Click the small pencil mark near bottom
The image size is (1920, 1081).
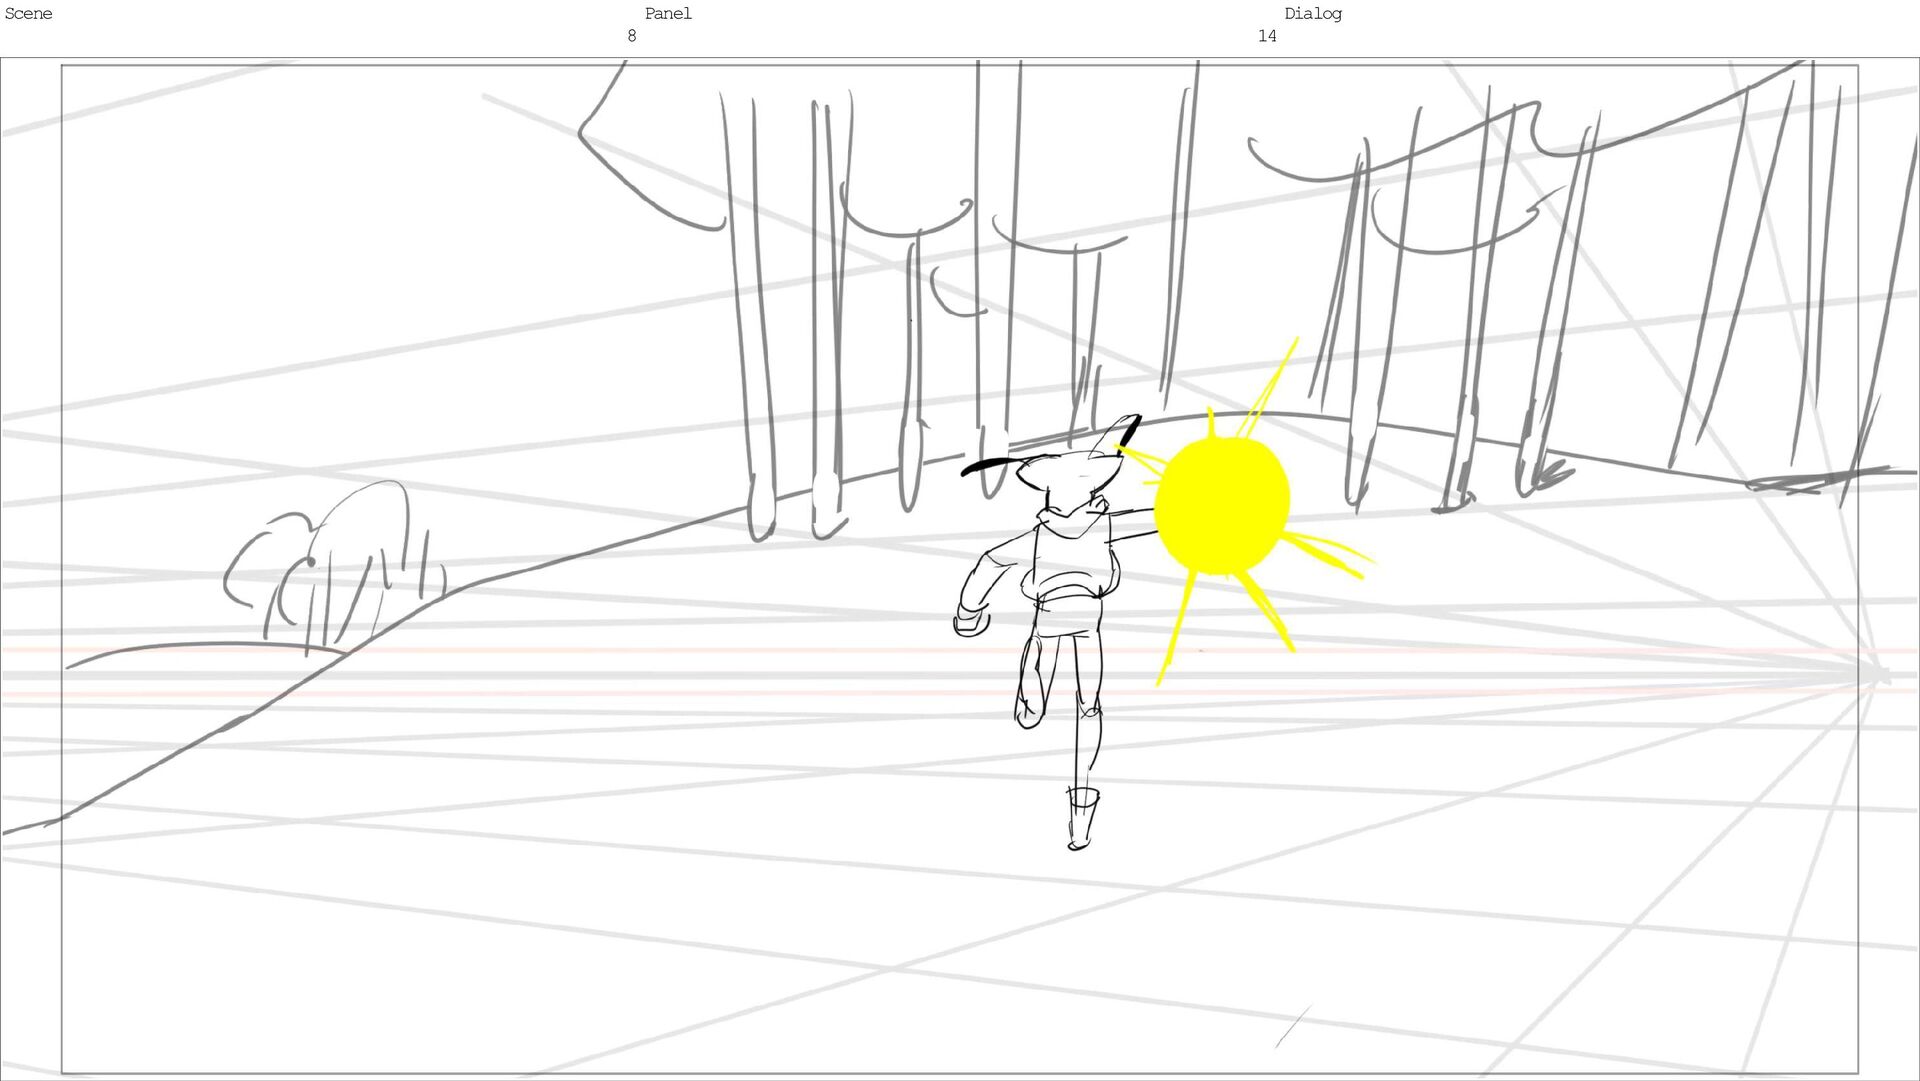(x=1292, y=1027)
